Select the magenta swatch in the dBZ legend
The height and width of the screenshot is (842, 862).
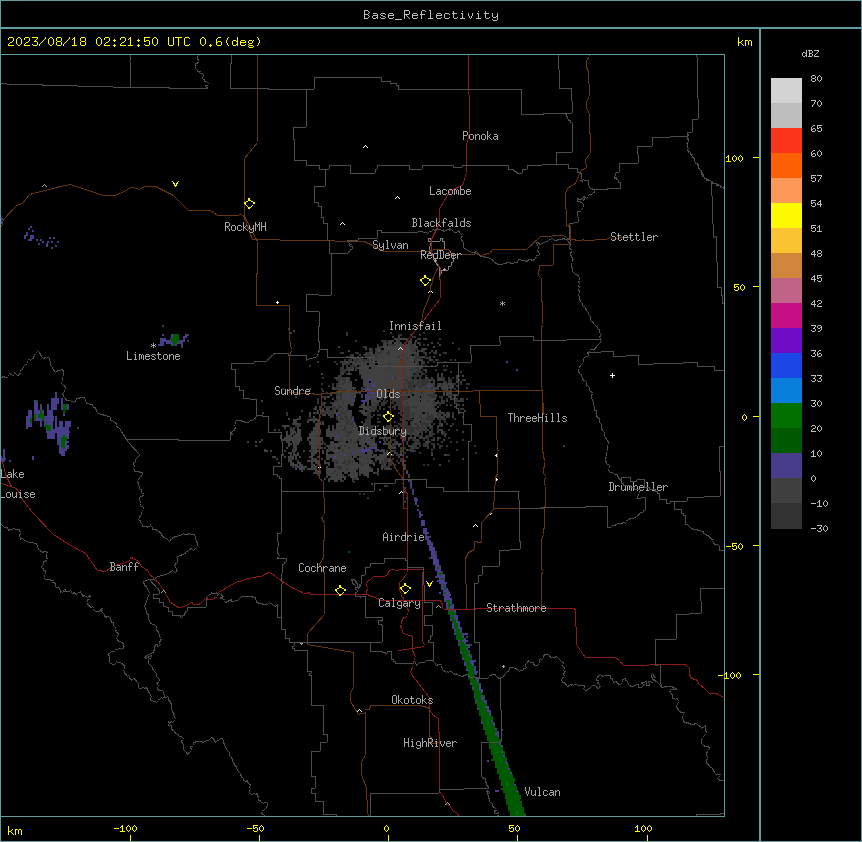point(786,315)
